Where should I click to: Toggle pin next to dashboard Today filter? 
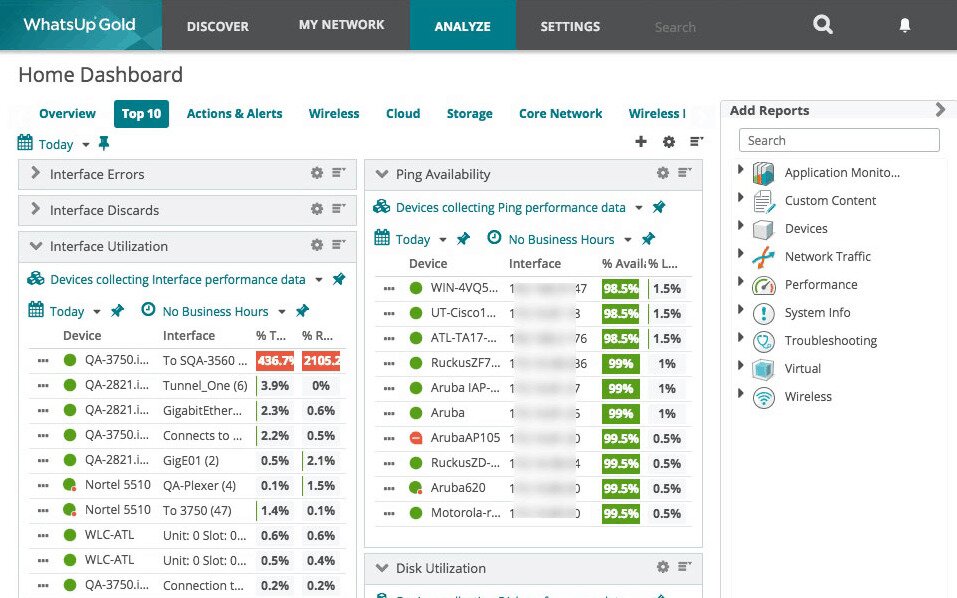[104, 144]
